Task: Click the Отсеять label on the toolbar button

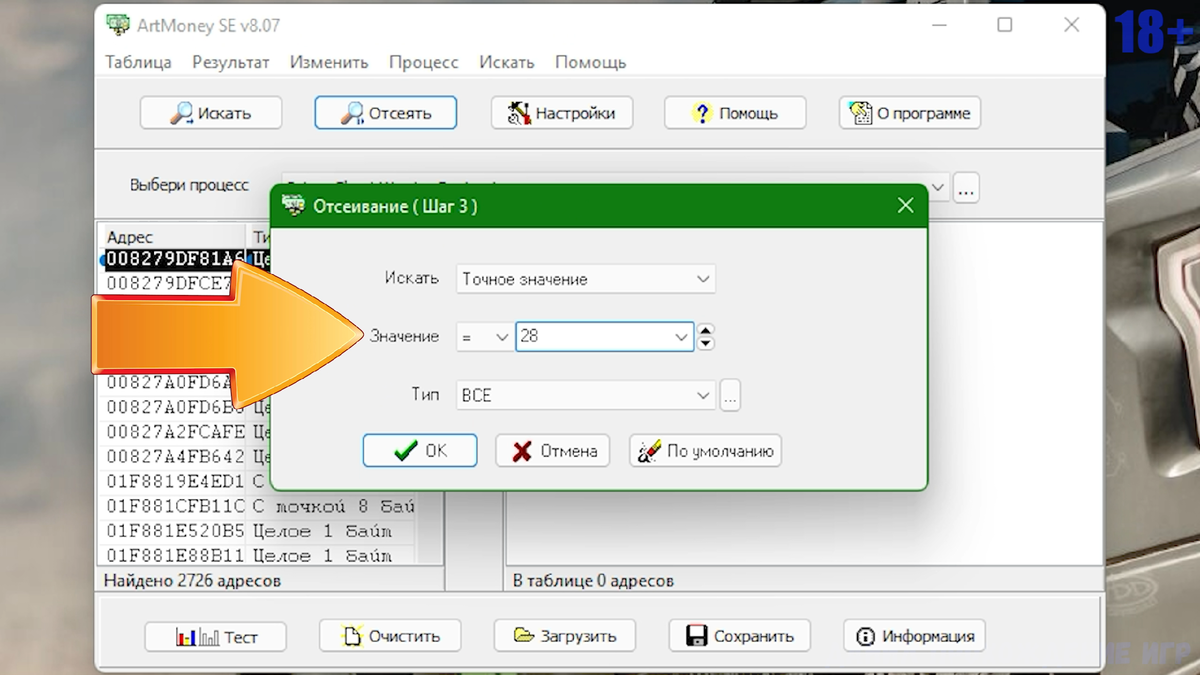Action: coord(400,113)
